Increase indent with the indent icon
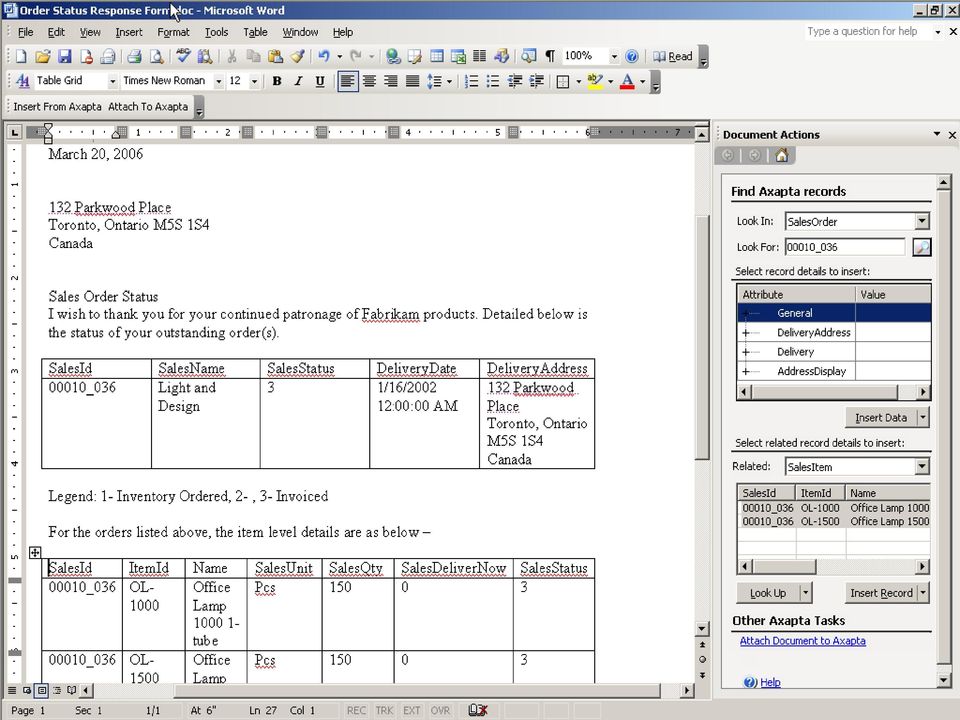 (536, 81)
